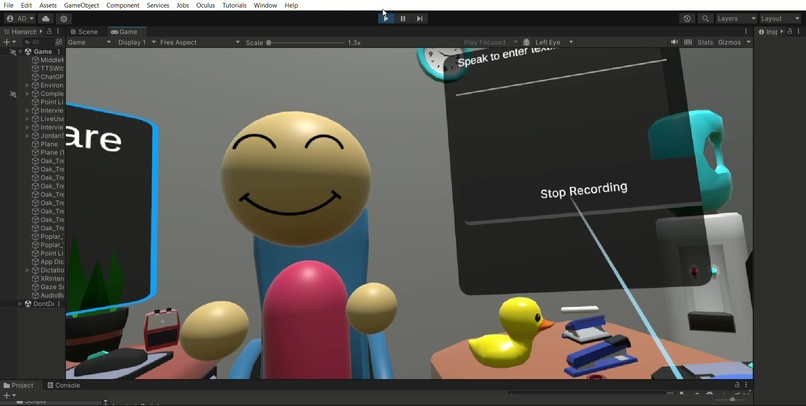The width and height of the screenshot is (806, 406).
Task: Click the Hierarchy plus create dropdown
Action: tap(9, 42)
